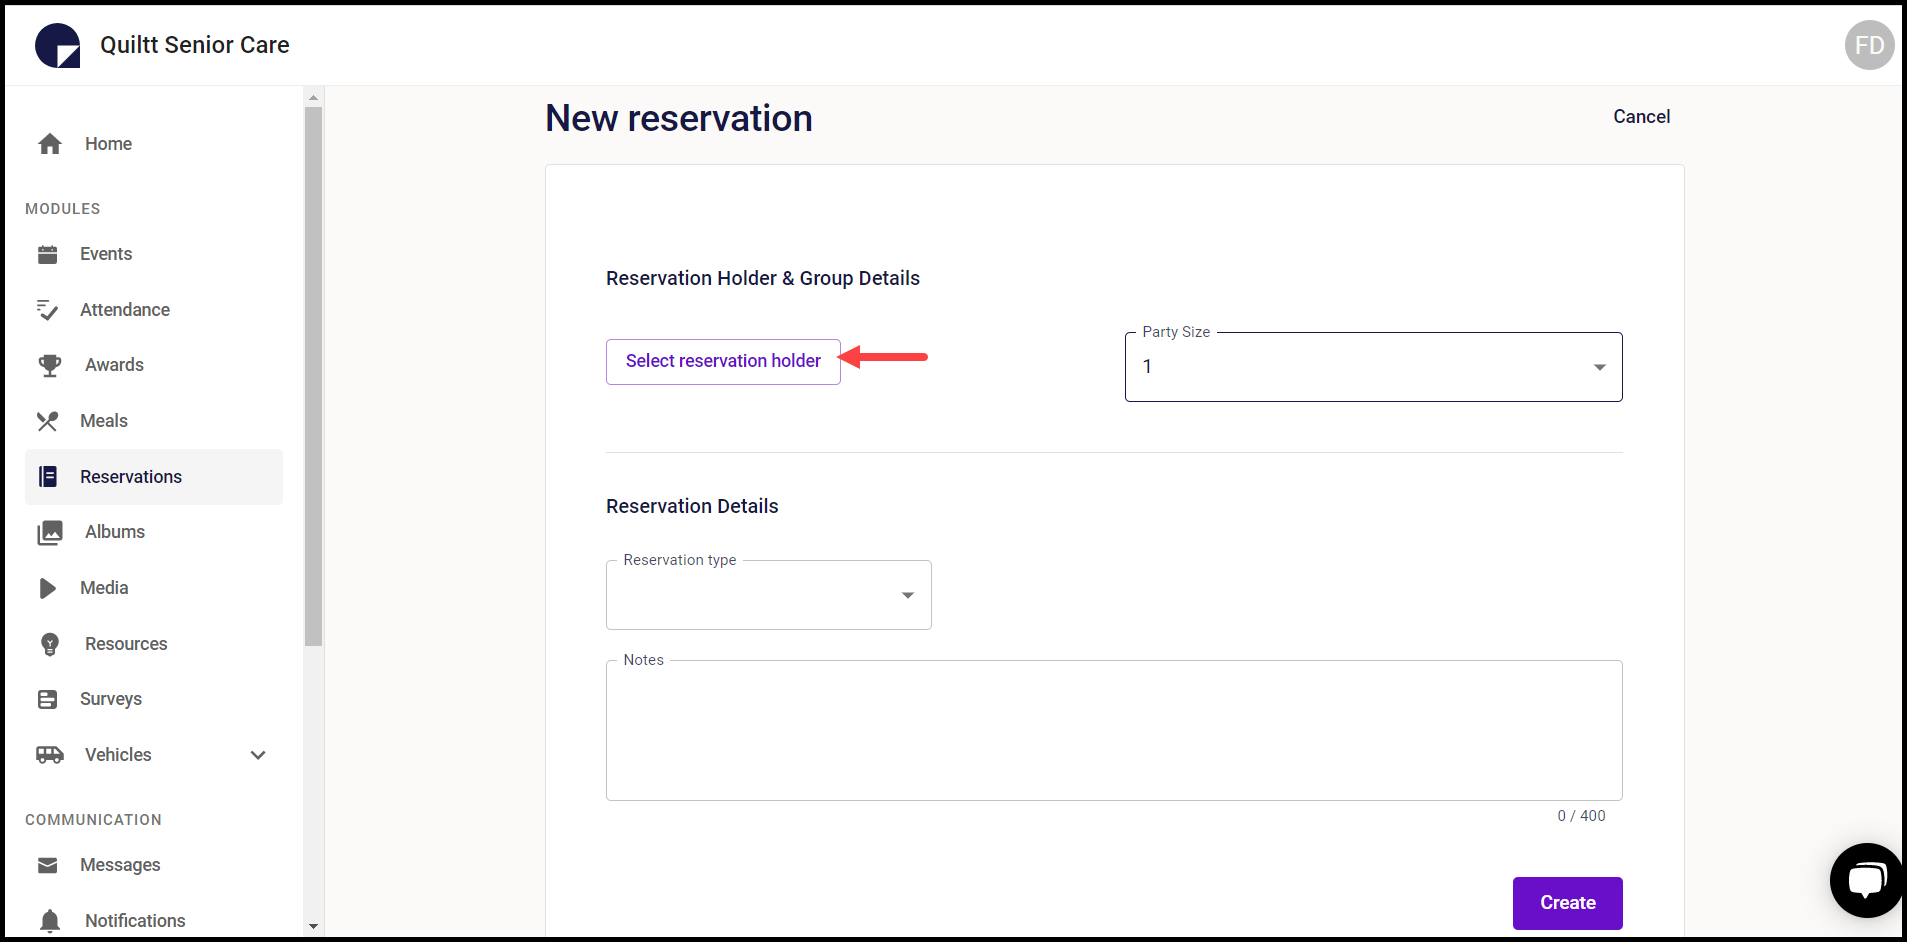
Task: Click the 0 / 400 character counter
Action: coord(1581,816)
